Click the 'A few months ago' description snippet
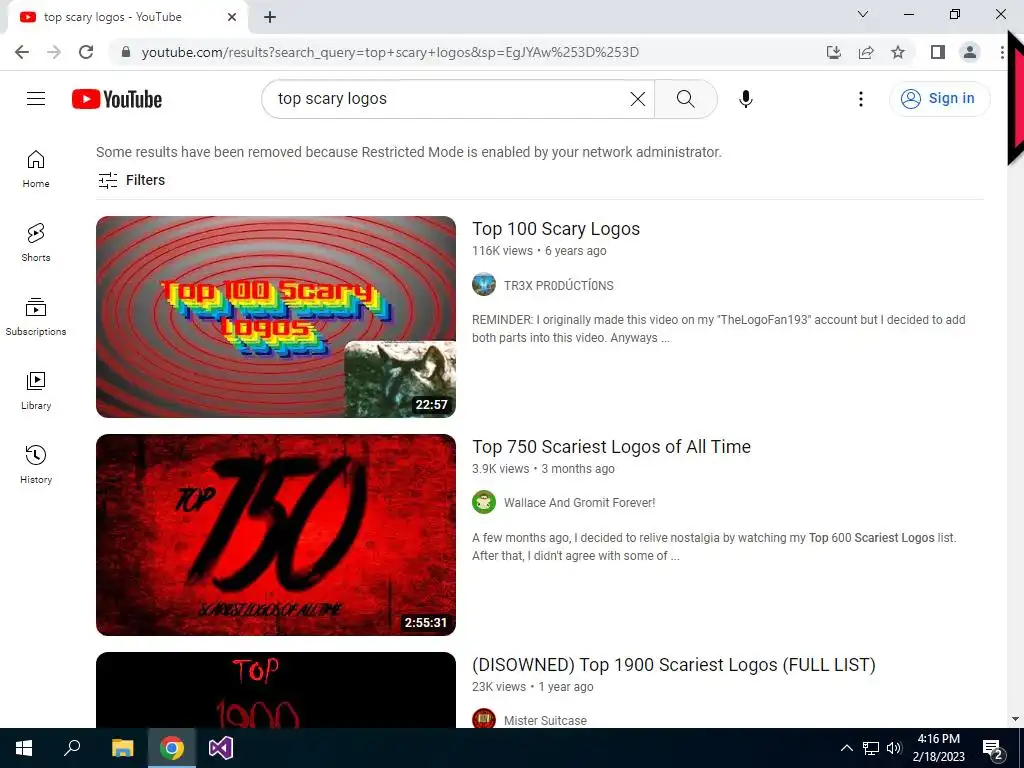 point(714,547)
